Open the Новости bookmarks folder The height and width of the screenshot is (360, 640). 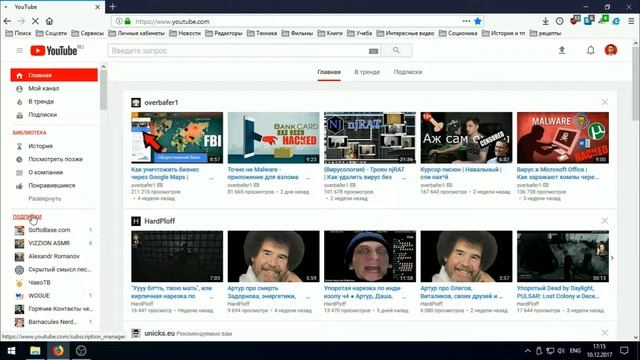(185, 33)
